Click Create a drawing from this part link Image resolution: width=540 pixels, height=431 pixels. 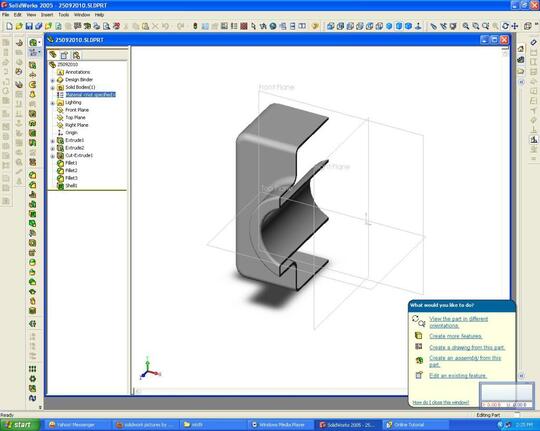467,348
